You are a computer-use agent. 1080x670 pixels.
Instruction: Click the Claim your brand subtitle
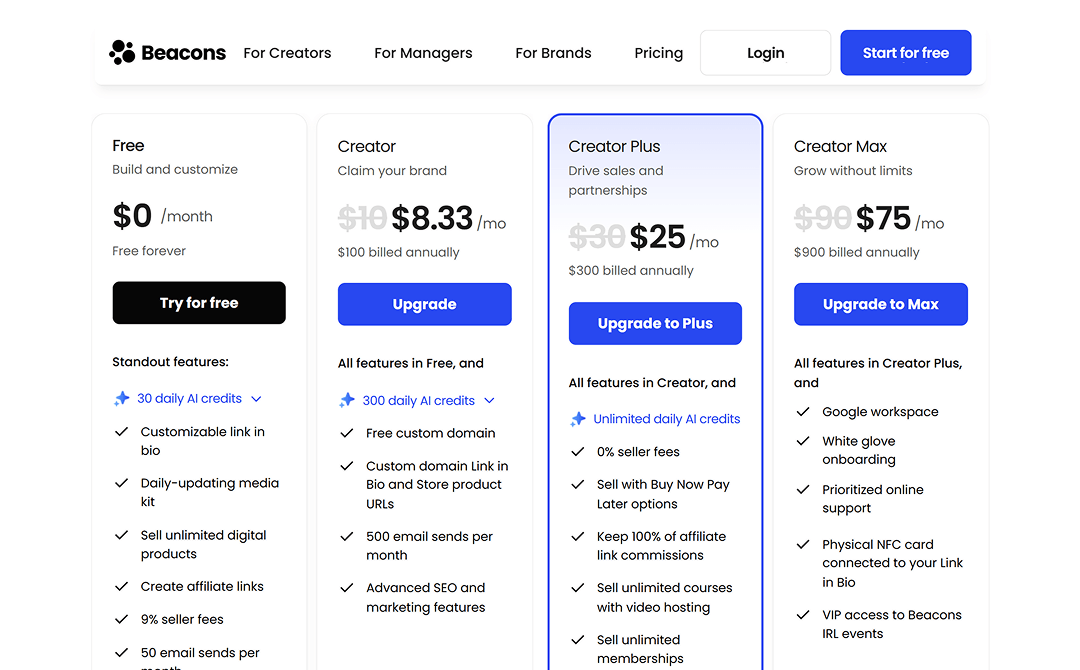392,171
